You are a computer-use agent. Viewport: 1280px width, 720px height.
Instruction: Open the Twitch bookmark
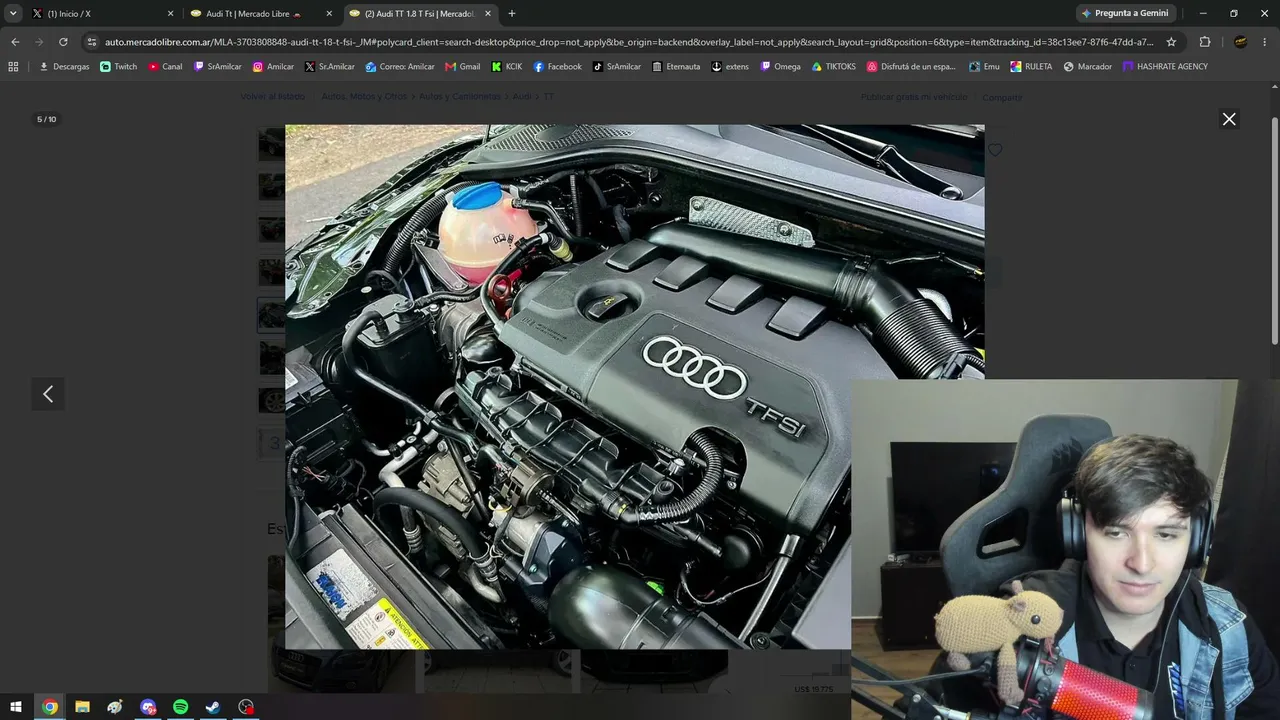[118, 67]
